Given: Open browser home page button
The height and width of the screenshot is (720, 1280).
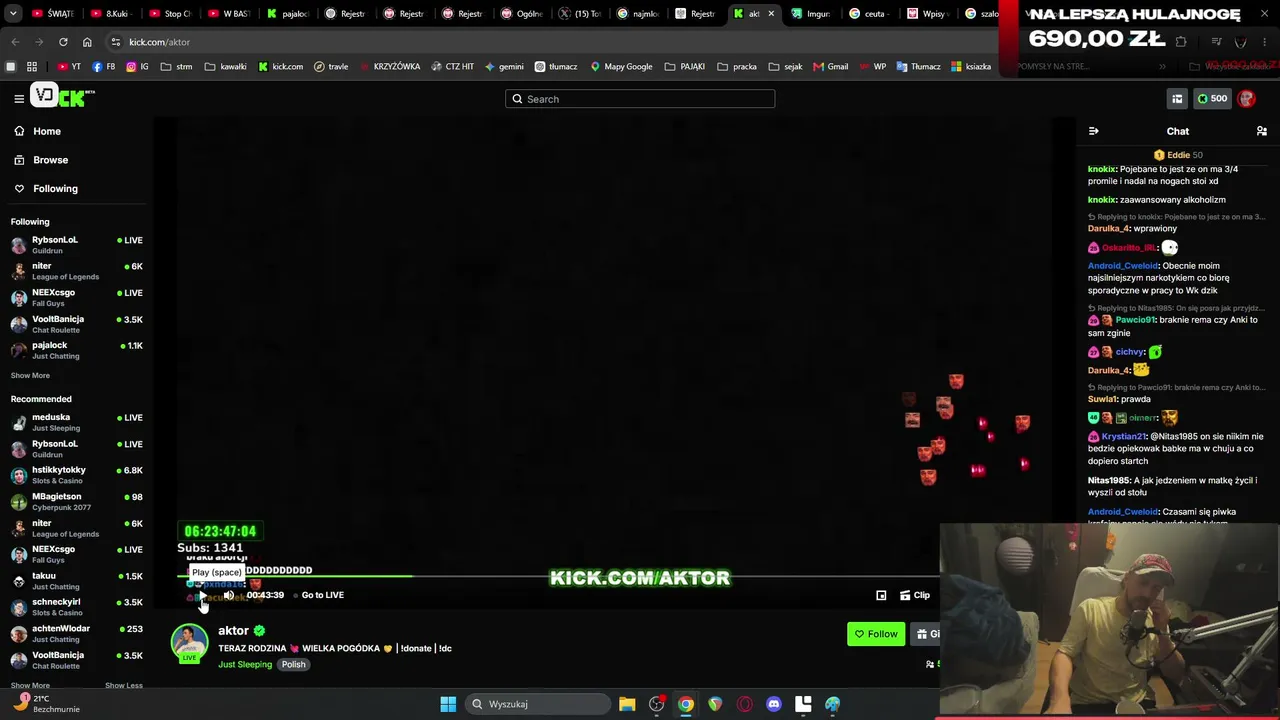Looking at the screenshot, I should click(x=87, y=42).
